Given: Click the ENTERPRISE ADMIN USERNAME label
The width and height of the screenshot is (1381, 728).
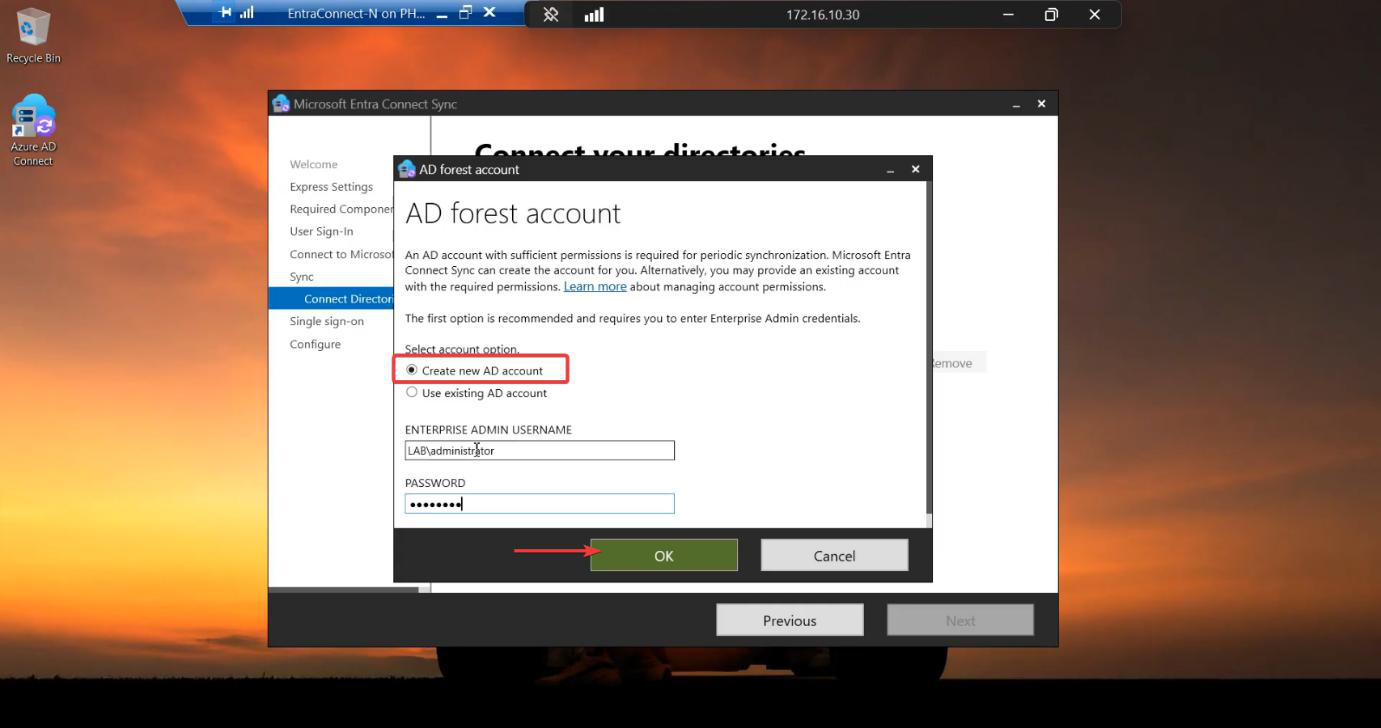Looking at the screenshot, I should coord(488,430).
